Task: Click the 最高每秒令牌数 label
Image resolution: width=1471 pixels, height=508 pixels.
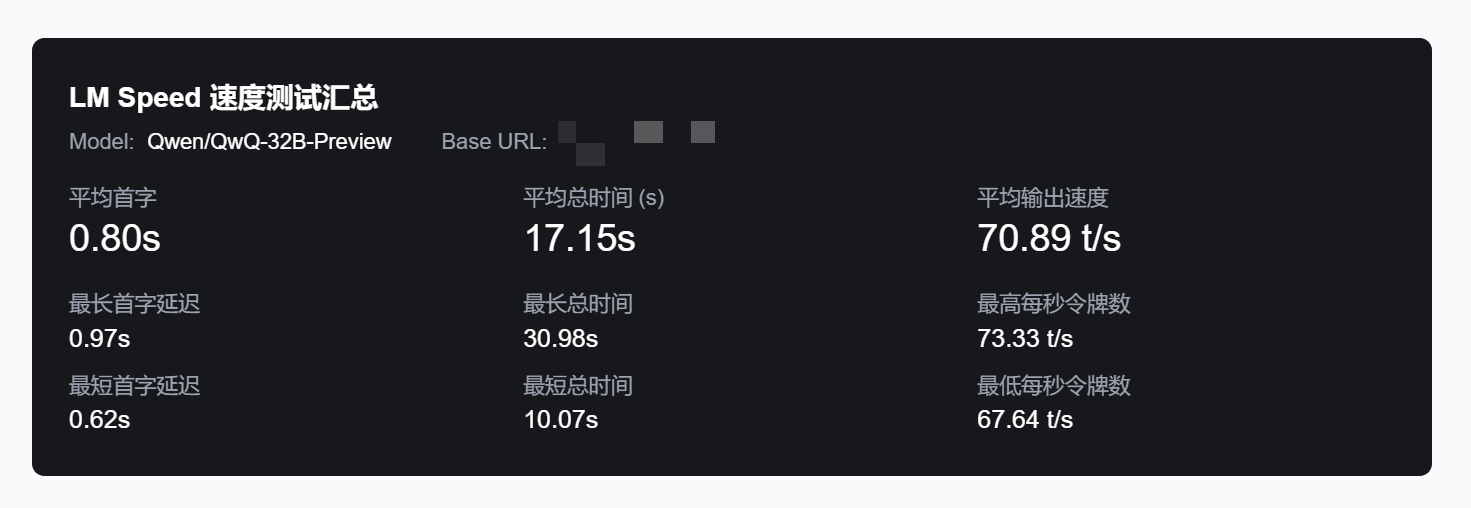Action: (1054, 304)
